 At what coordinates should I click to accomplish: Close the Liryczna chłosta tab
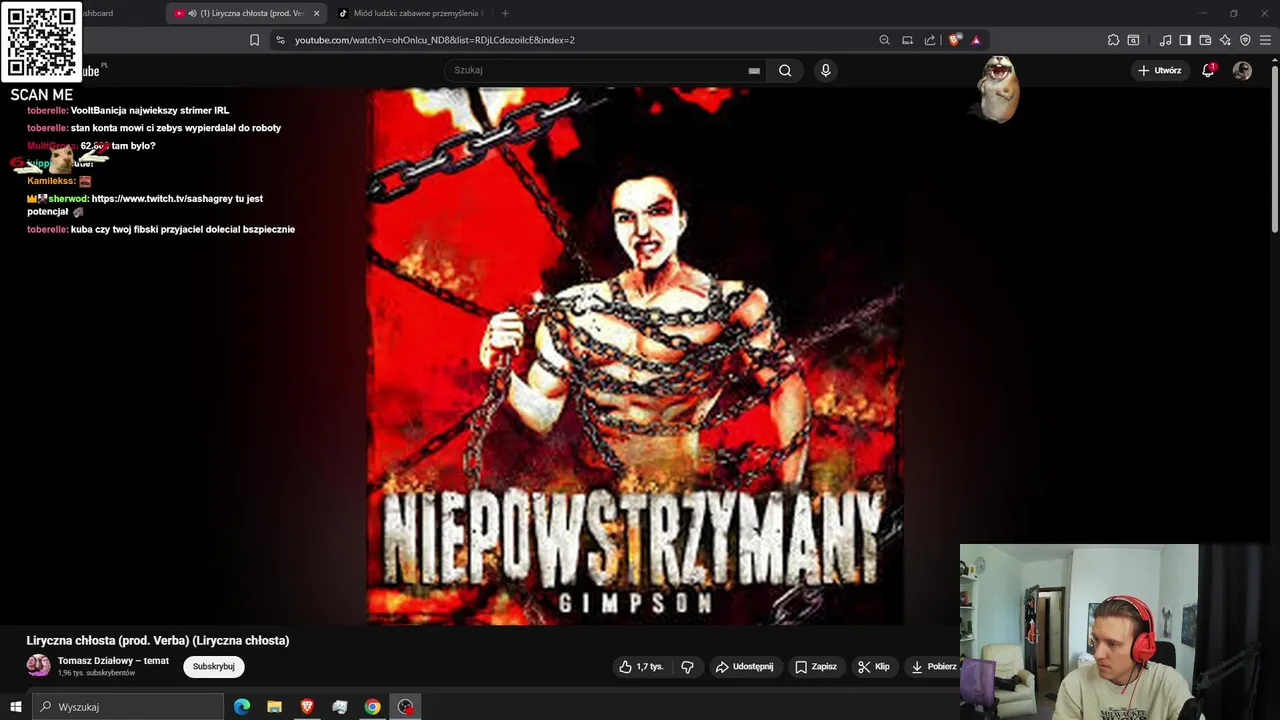(316, 13)
